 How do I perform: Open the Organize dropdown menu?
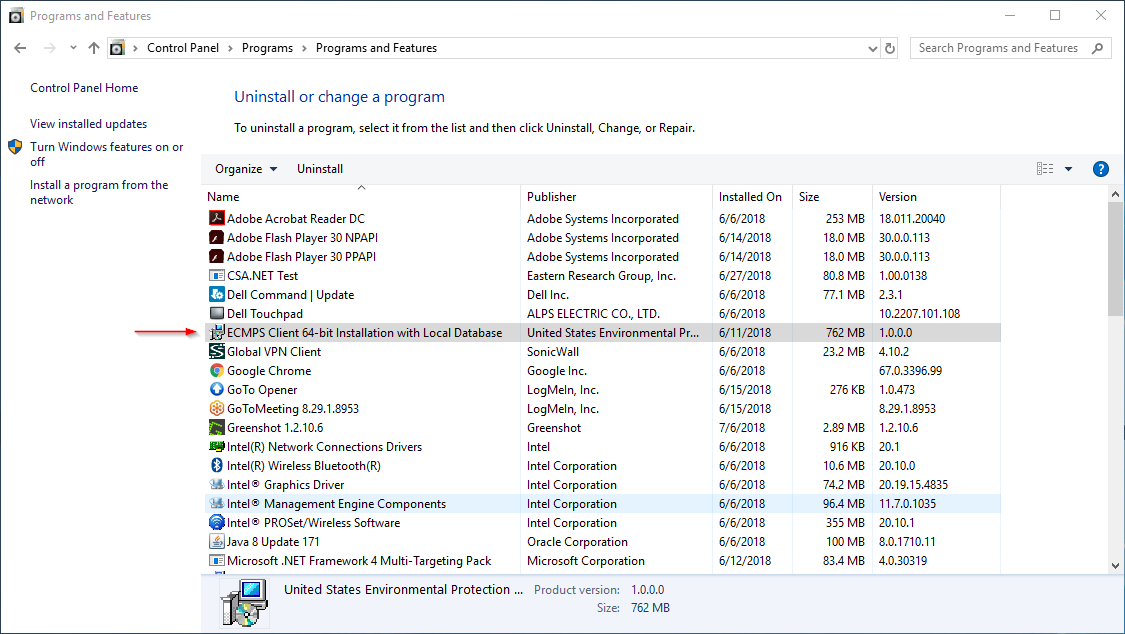coord(246,169)
